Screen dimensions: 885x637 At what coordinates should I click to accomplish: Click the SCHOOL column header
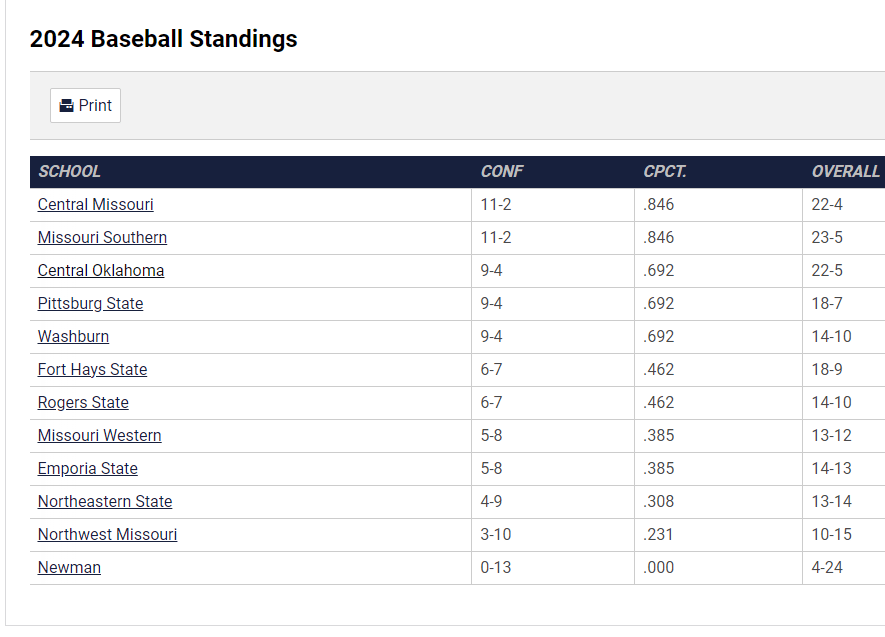(70, 172)
